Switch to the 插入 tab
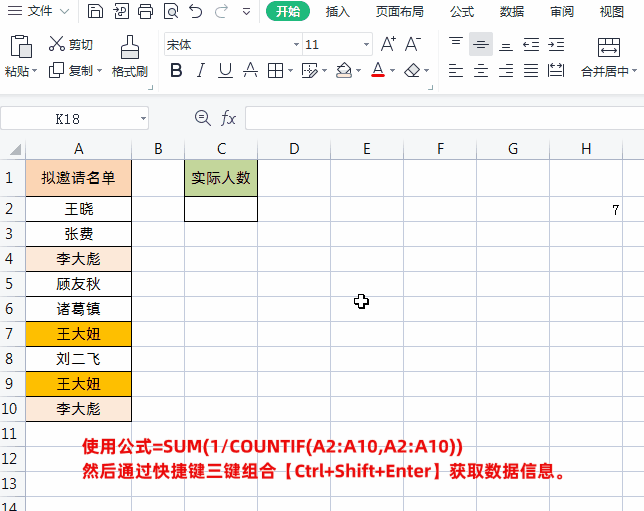Image resolution: width=644 pixels, height=511 pixels. click(x=338, y=12)
